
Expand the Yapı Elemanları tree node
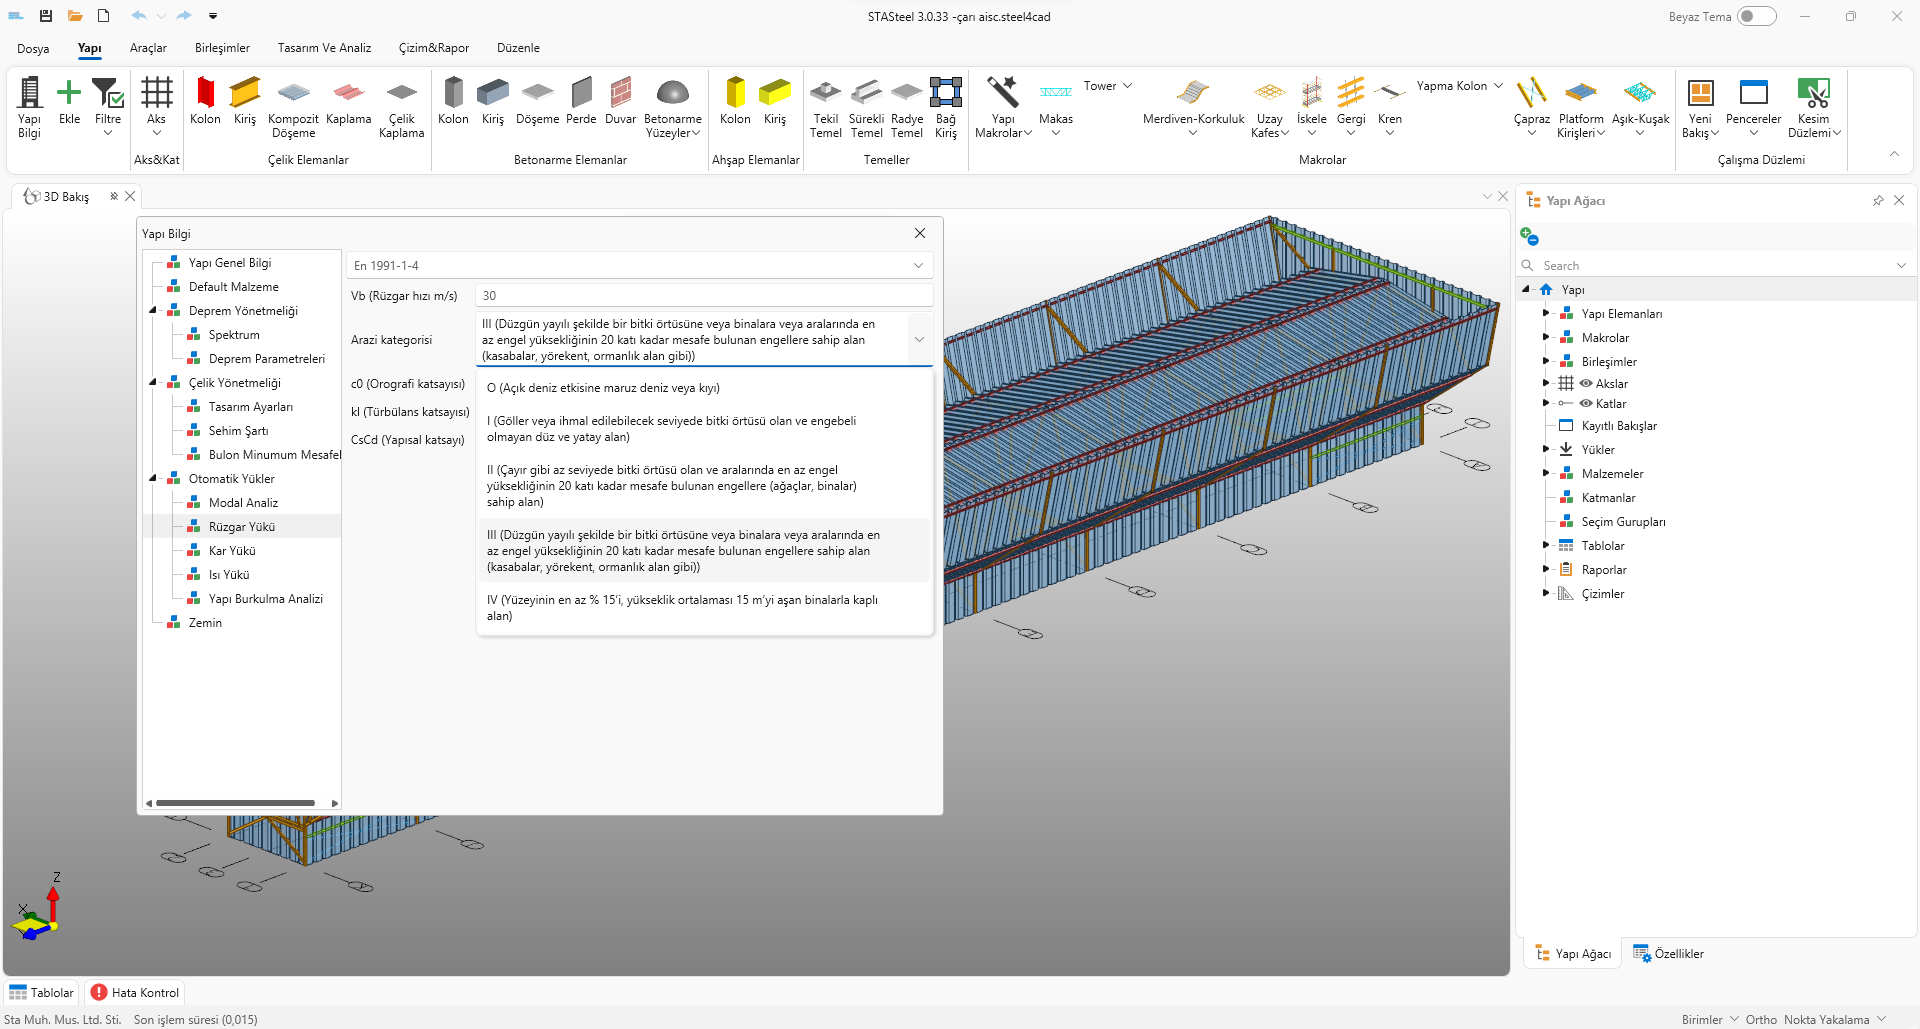(x=1546, y=313)
